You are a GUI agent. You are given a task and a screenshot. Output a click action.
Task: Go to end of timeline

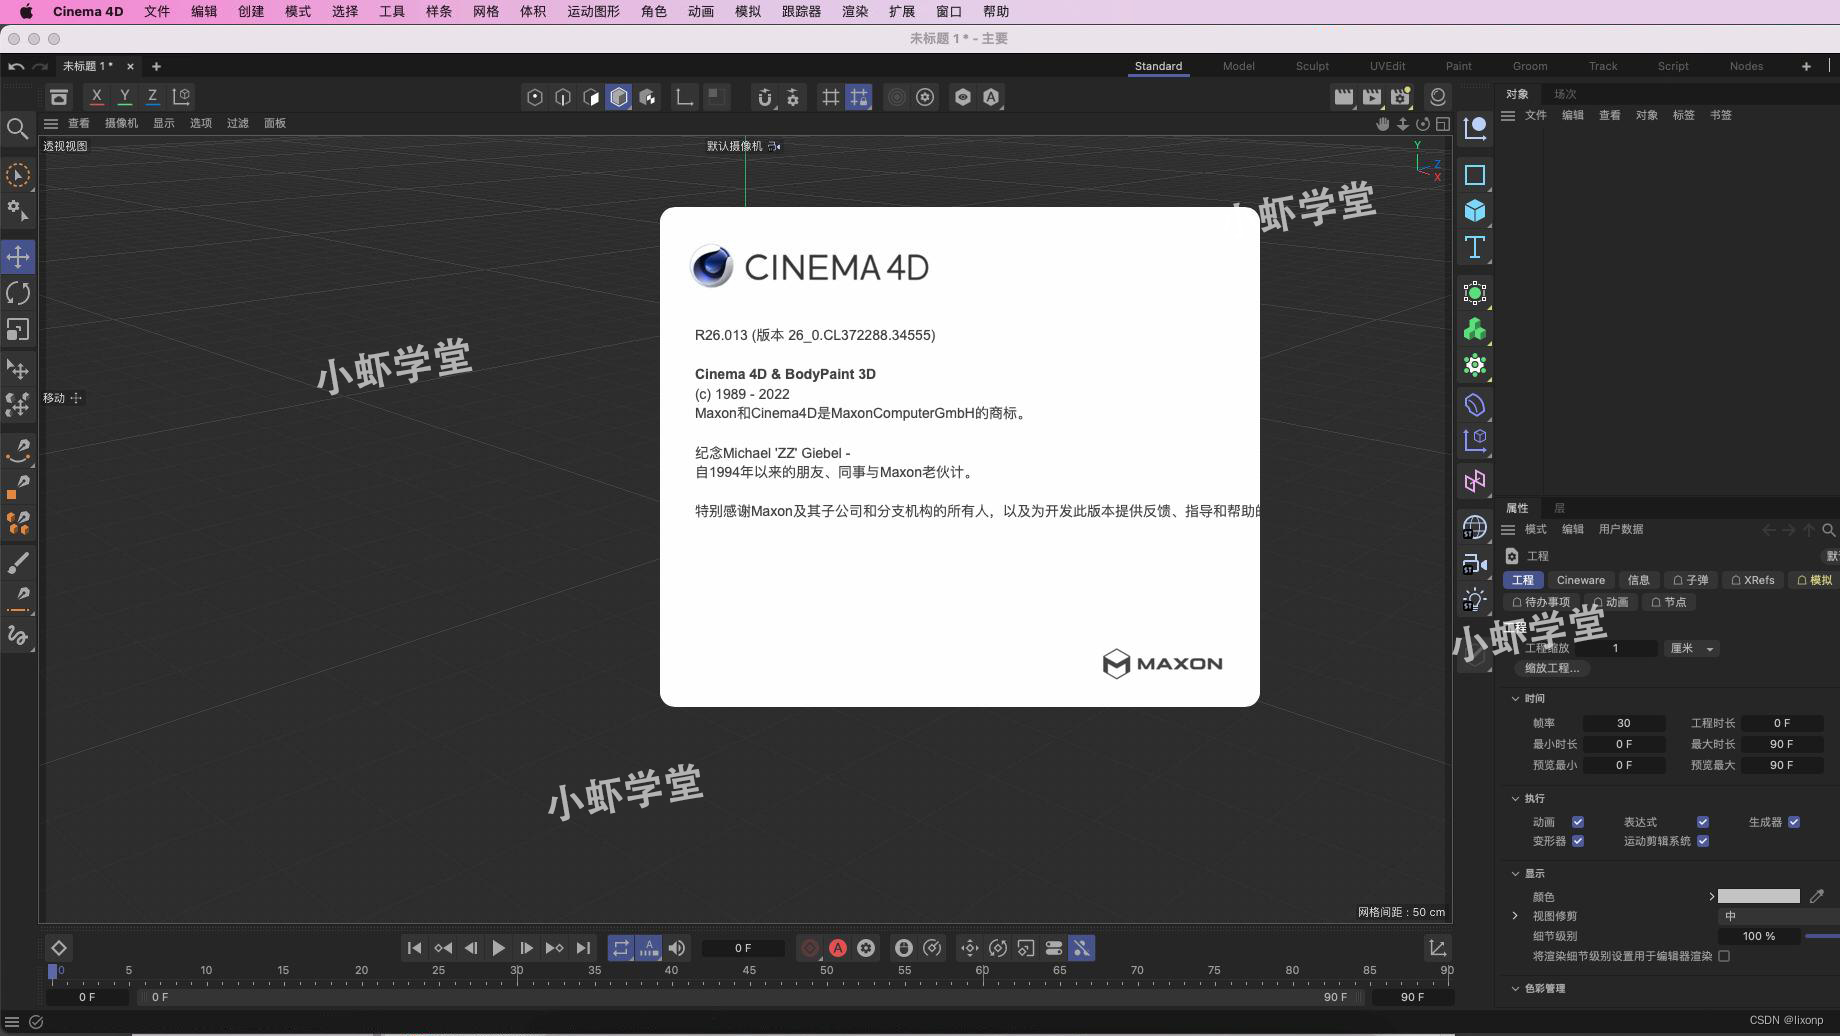coord(583,948)
